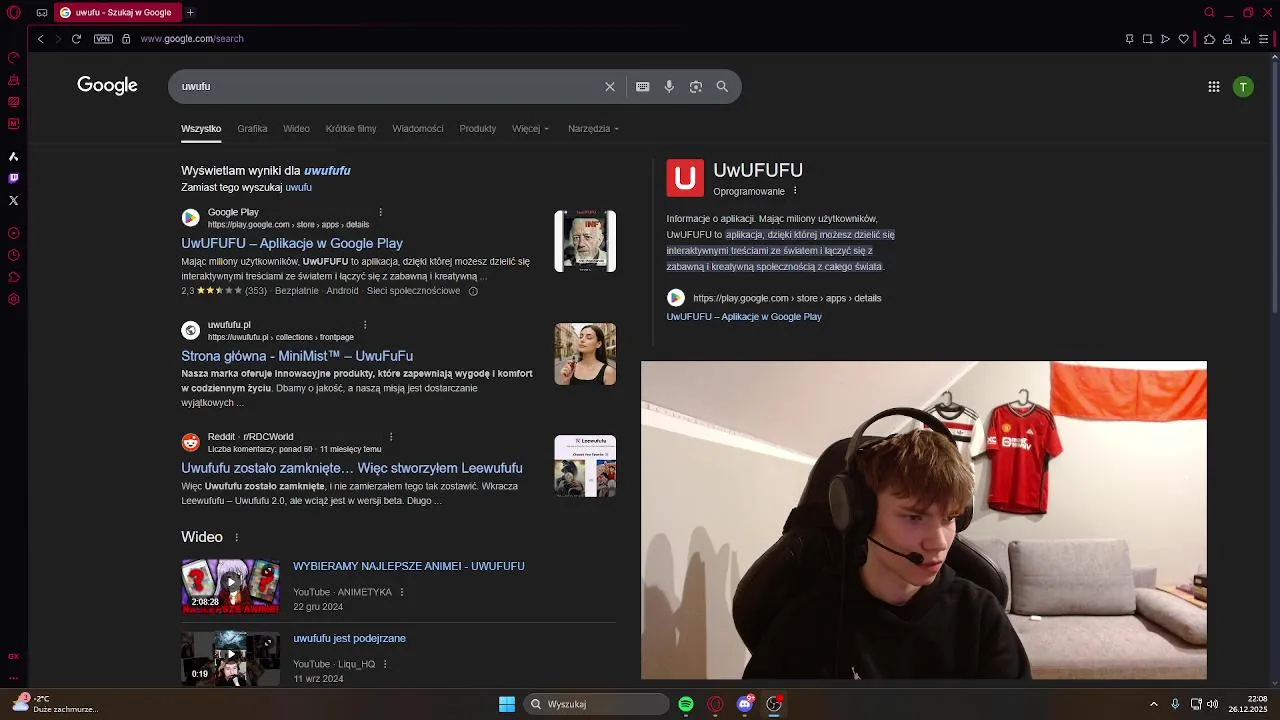Open the on-screen keyboard input tool
The height and width of the screenshot is (720, 1280).
point(643,87)
